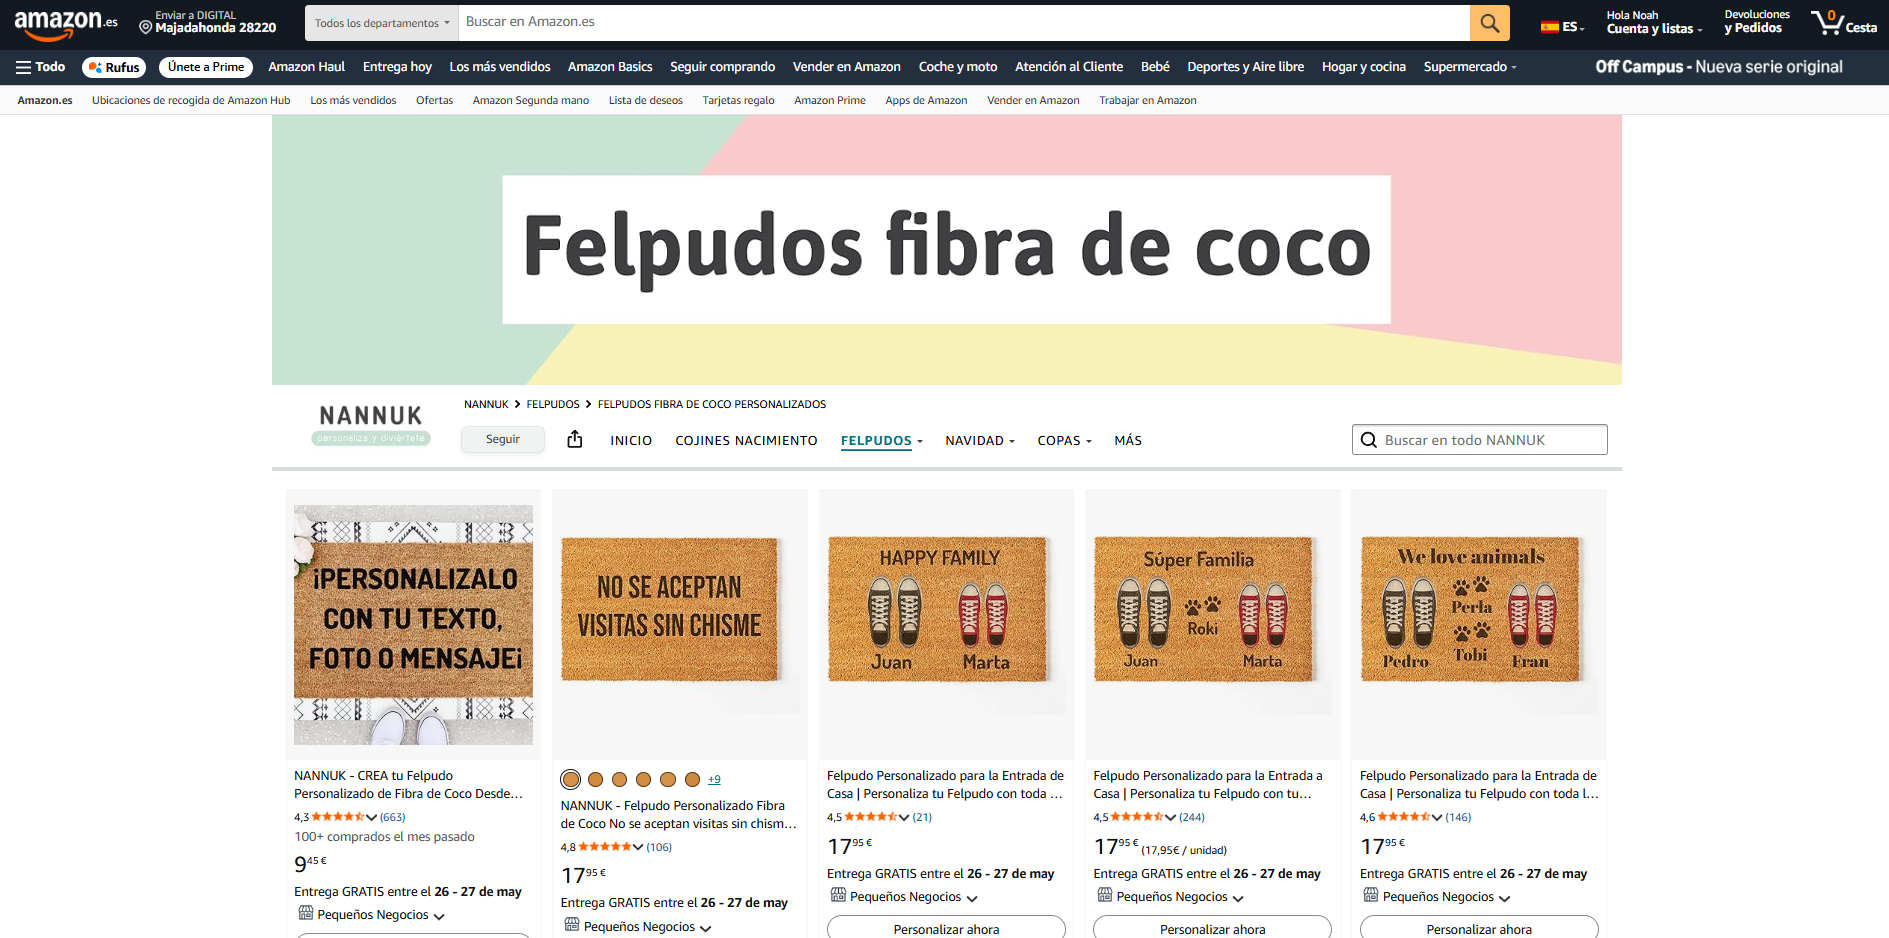Click the Off Campus Nueva serie original banner
1889x938 pixels.
(x=1718, y=67)
